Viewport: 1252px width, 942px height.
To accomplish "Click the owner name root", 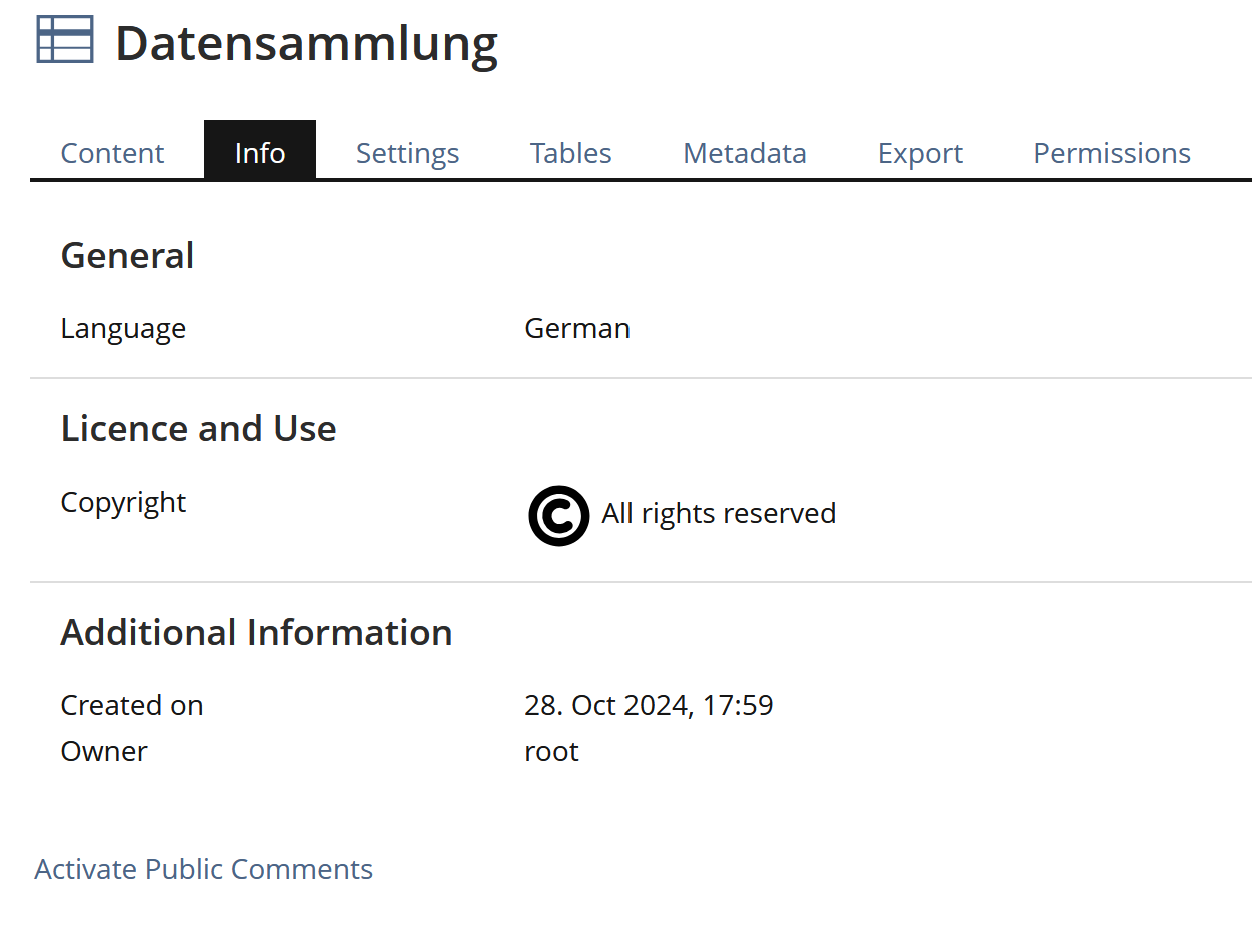I will [x=551, y=752].
